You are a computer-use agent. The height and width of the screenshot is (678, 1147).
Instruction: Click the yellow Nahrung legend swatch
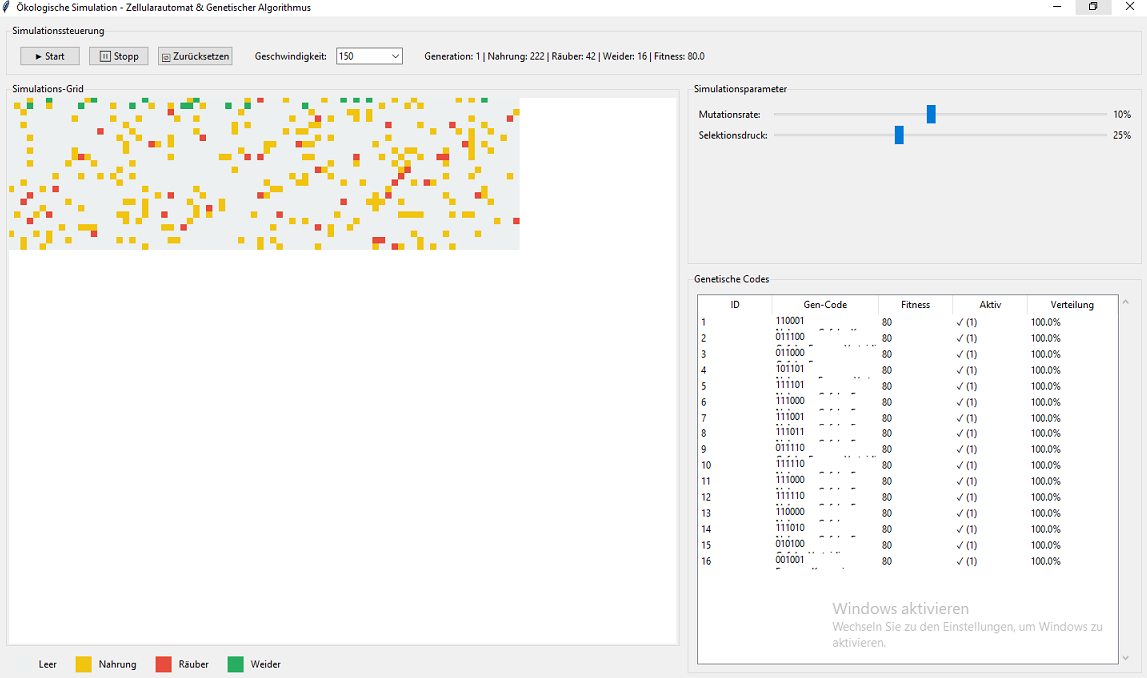pos(84,664)
